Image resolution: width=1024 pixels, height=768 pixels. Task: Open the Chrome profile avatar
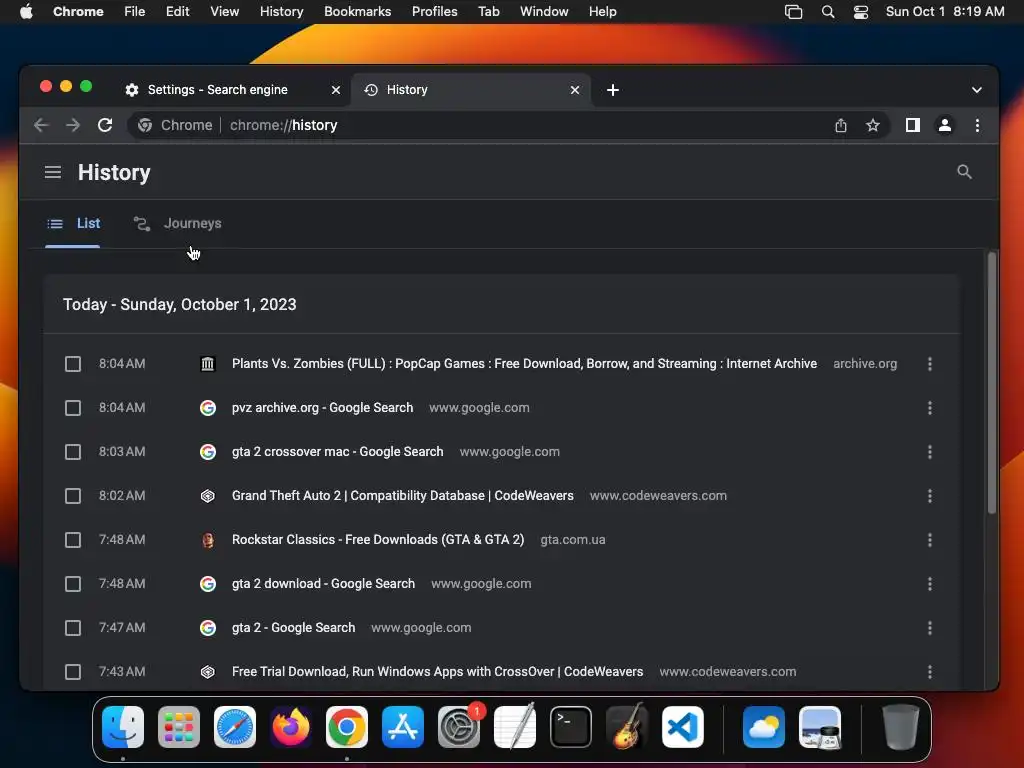pos(944,125)
